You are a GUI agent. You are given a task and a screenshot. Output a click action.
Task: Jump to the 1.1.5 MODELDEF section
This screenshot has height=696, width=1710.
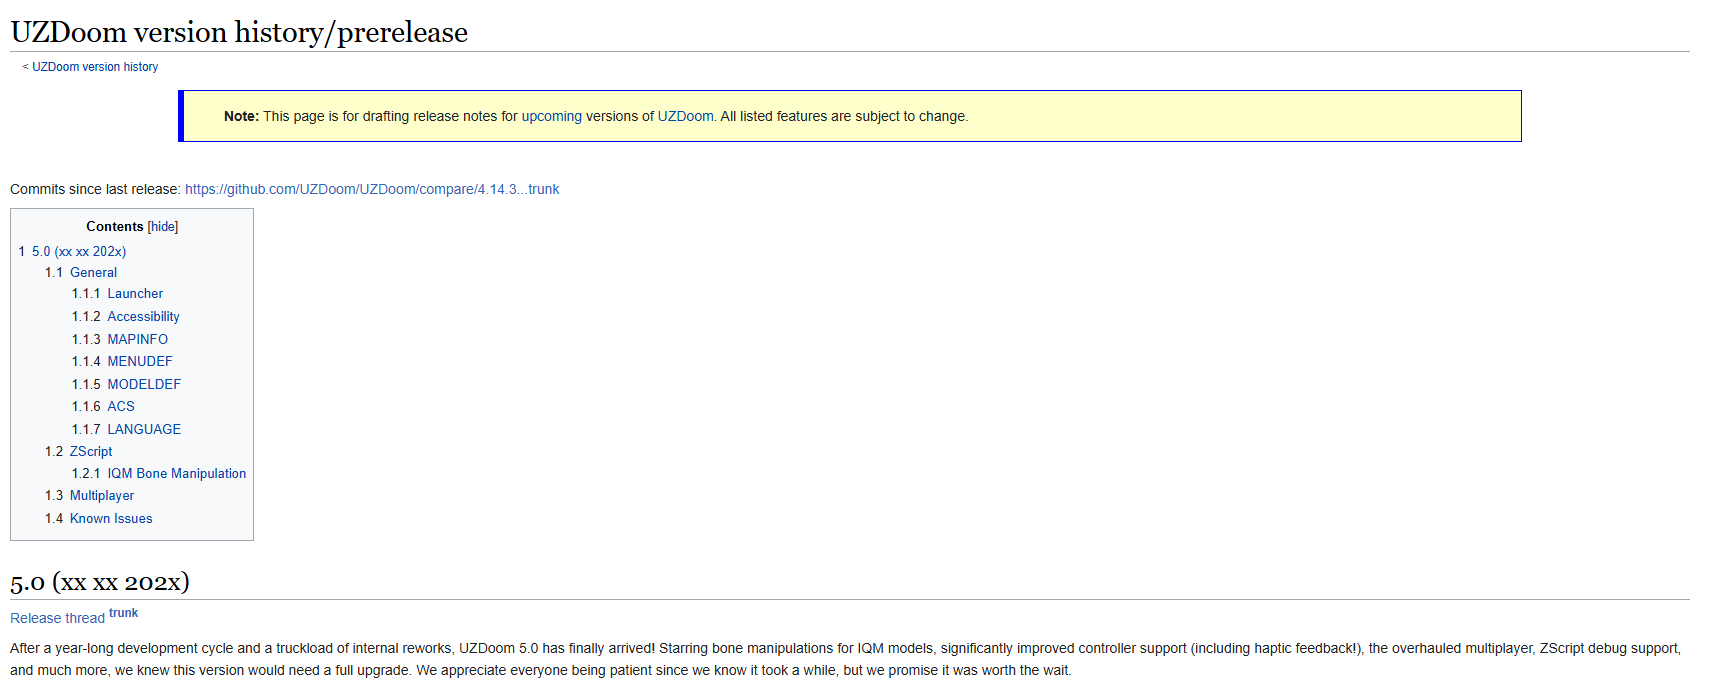pos(126,384)
